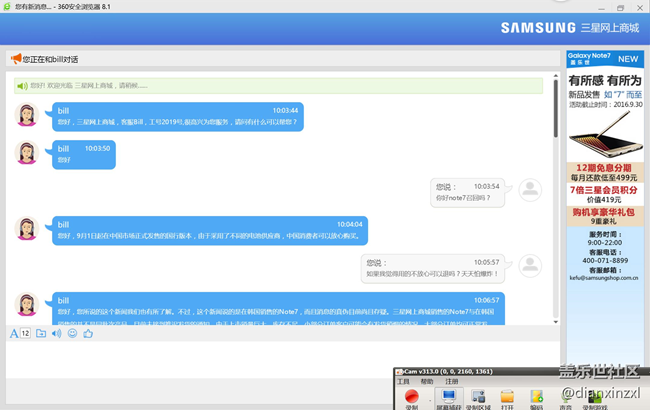The width and height of the screenshot is (650, 410).
Task: Click the 声音 sound icon in Cam
Action: (566, 400)
